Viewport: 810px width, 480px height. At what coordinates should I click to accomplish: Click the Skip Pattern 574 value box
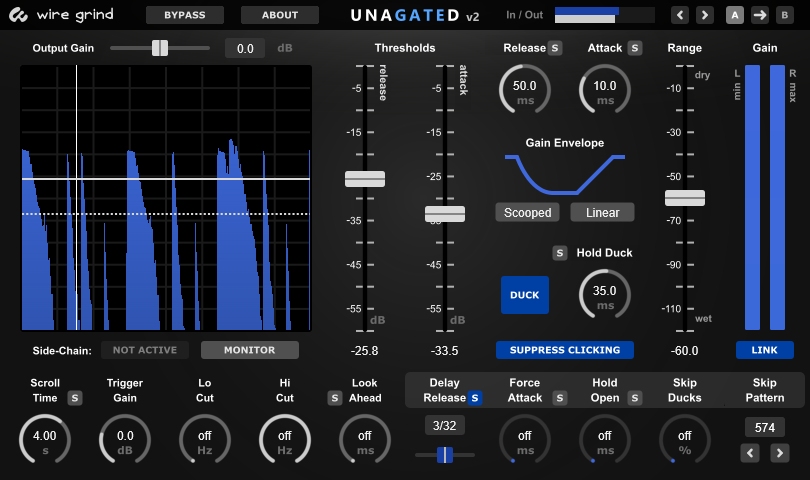coord(765,427)
